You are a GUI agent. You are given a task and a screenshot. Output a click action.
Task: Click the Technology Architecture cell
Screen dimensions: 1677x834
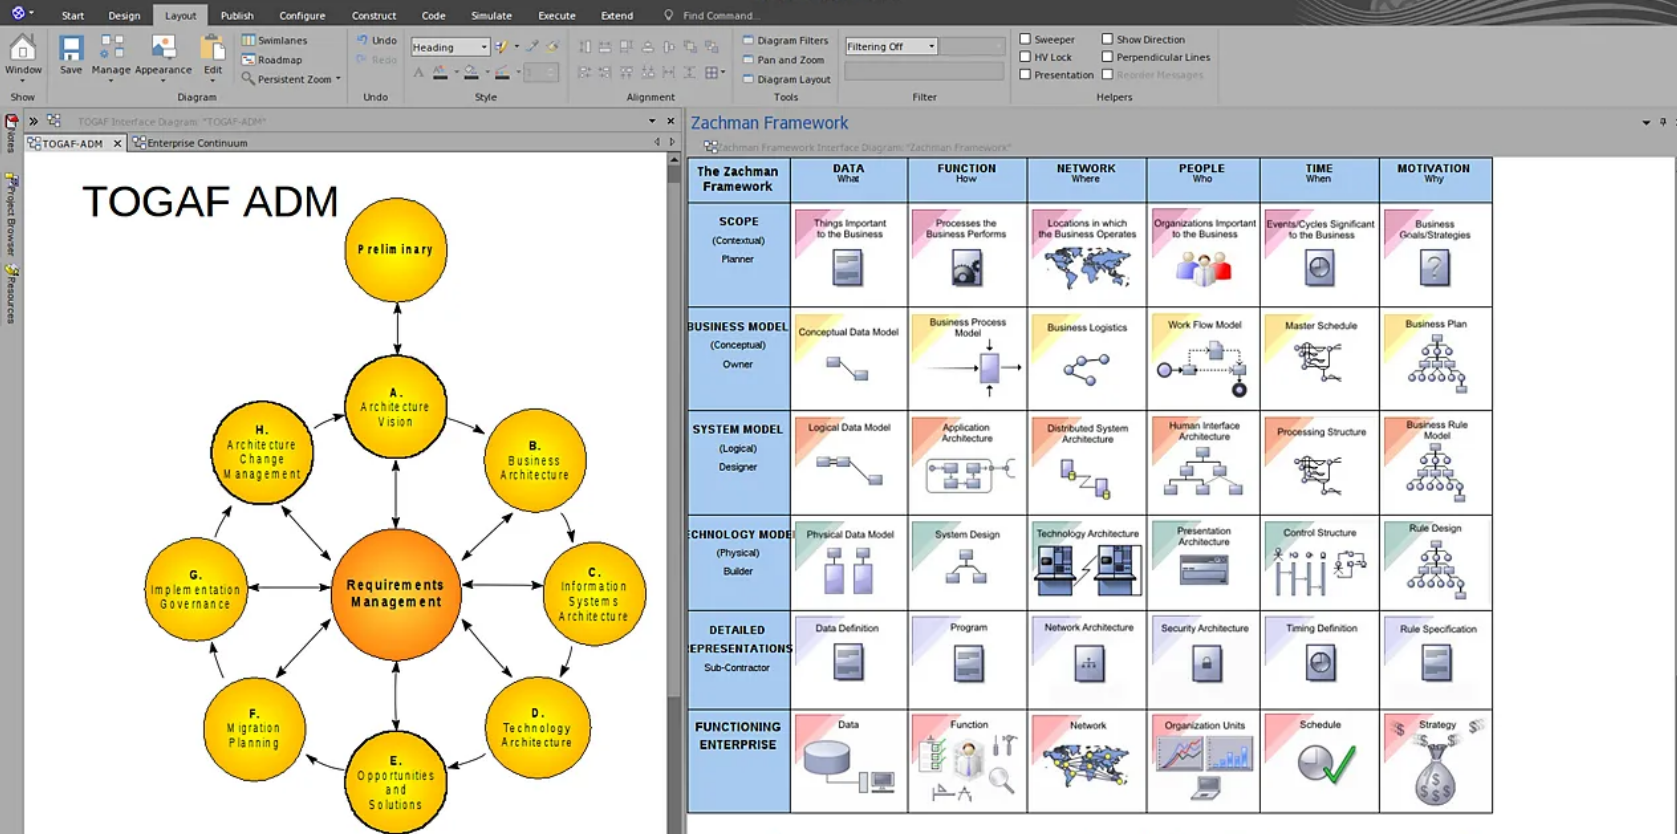1087,562
